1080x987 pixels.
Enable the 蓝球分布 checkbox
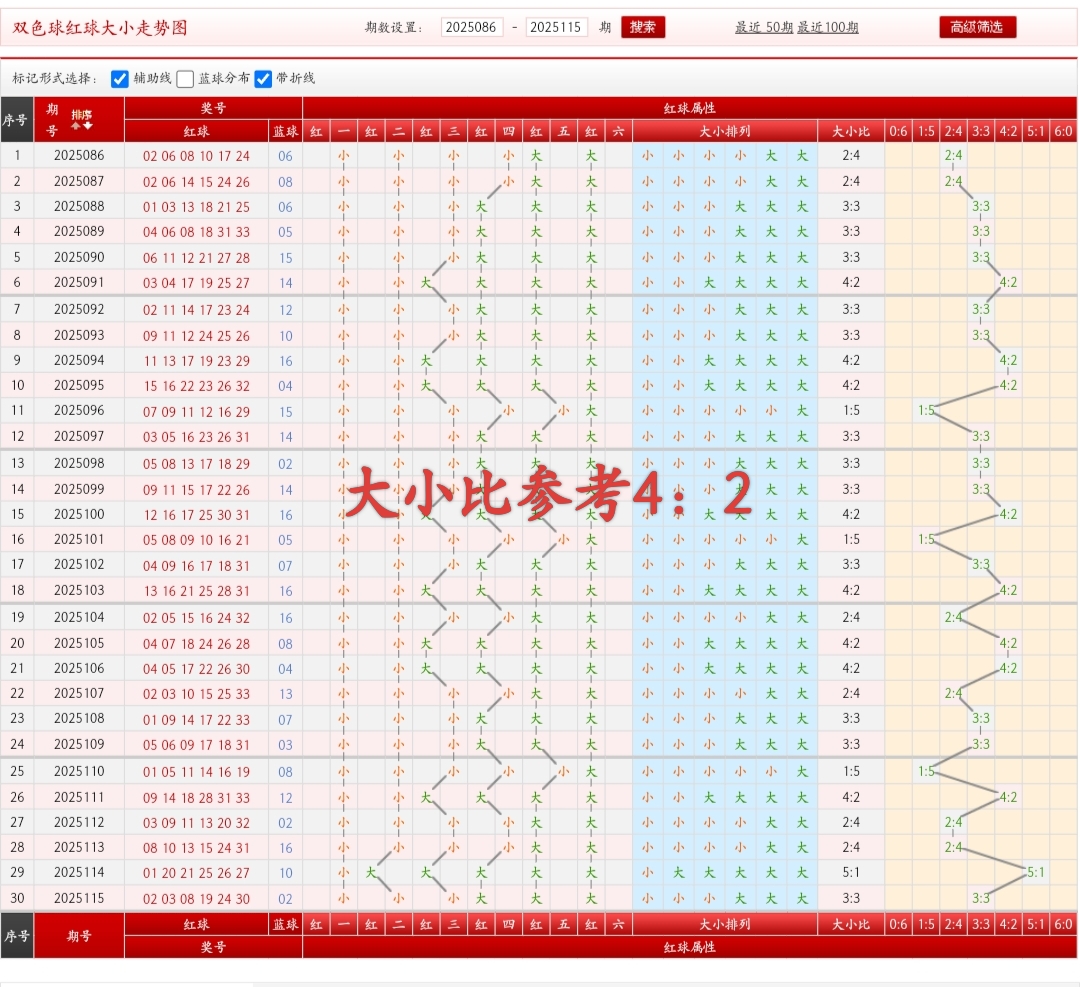pos(186,79)
